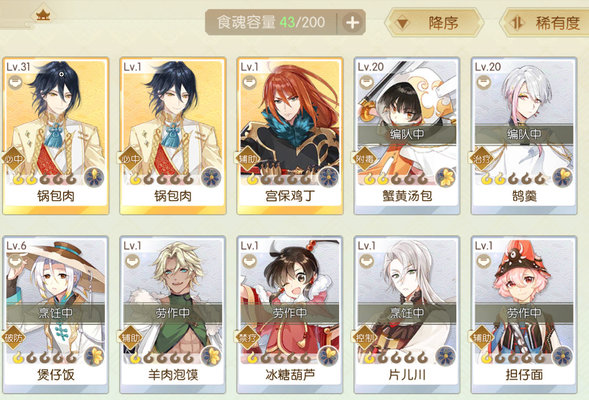Image resolution: width=589 pixels, height=400 pixels.
Task: Click the 编队中 status banner on 蟹黄汤包
Action: (x=407, y=134)
